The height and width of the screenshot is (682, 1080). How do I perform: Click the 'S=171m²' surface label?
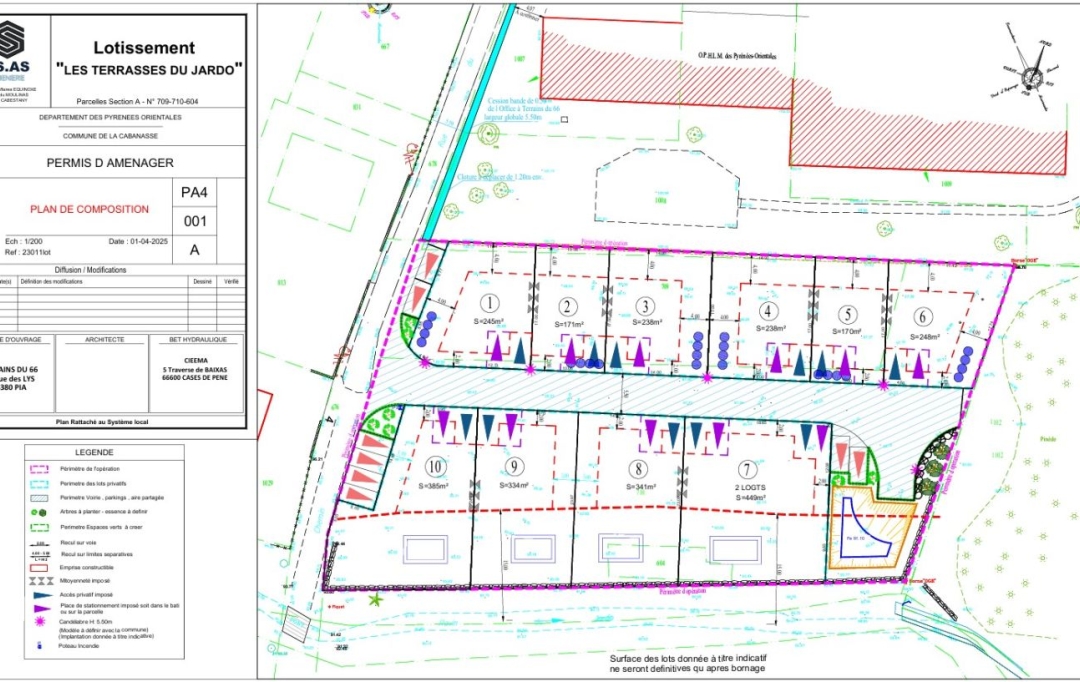pyautogui.click(x=569, y=324)
